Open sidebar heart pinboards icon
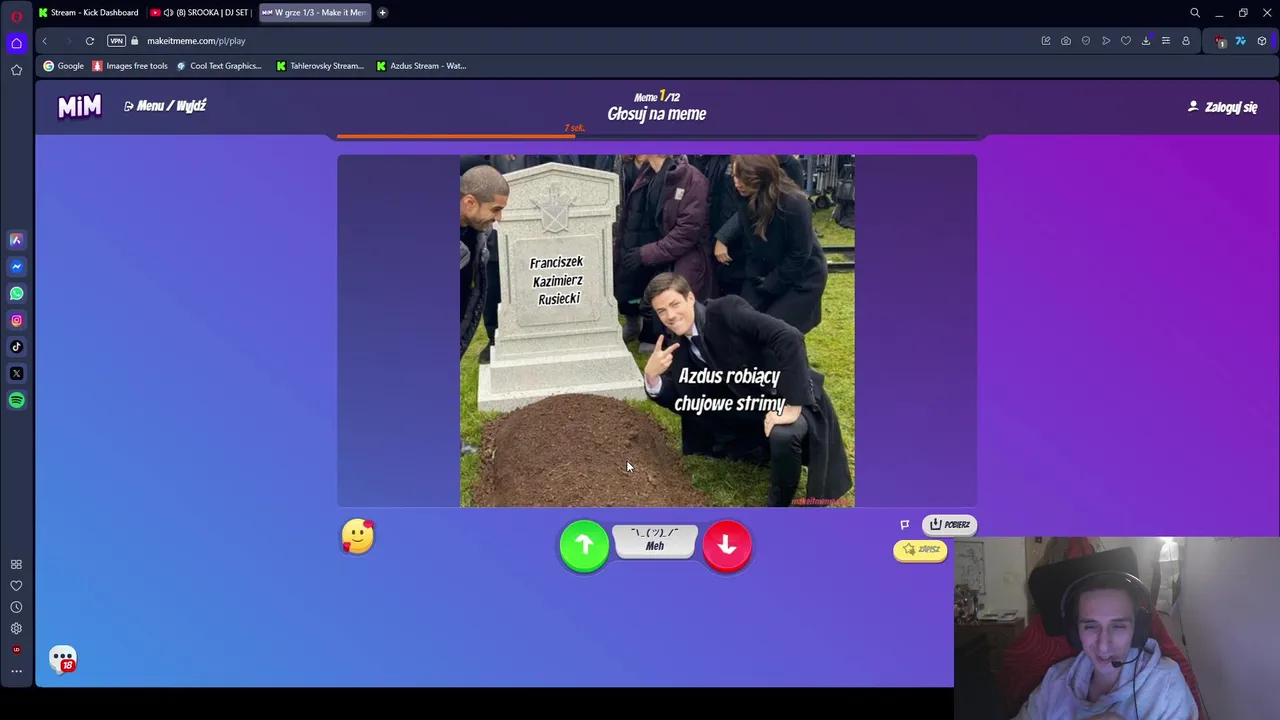The width and height of the screenshot is (1280, 720). coord(16,586)
